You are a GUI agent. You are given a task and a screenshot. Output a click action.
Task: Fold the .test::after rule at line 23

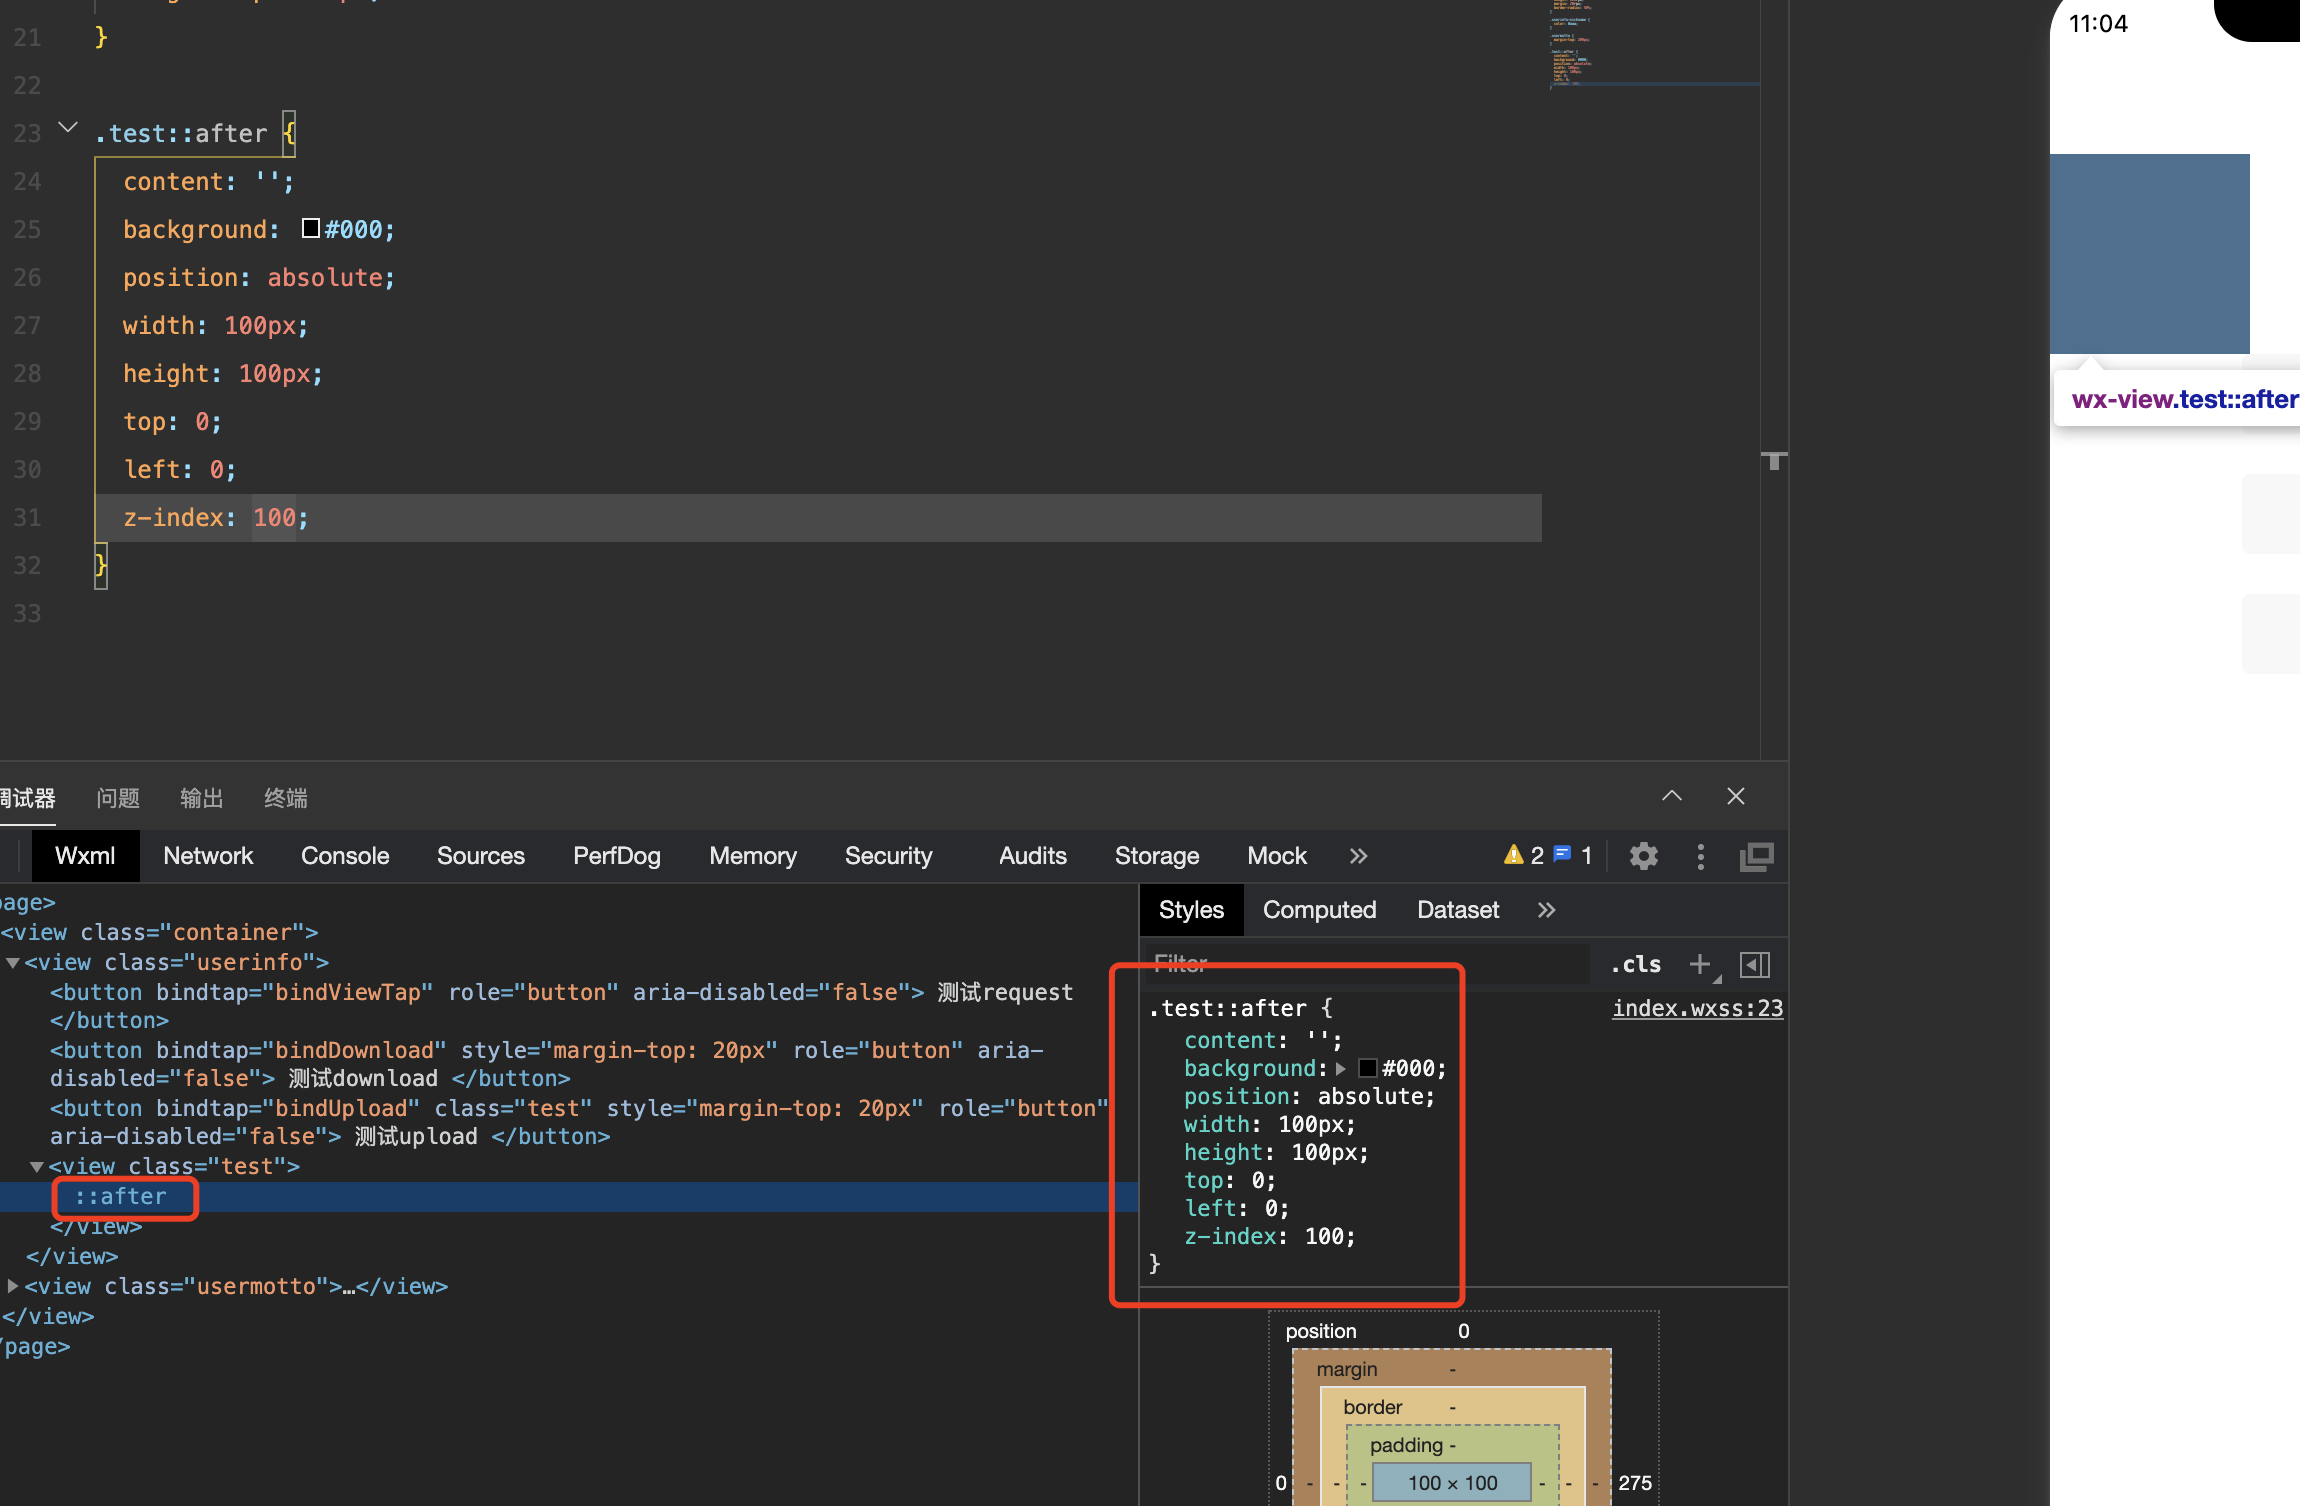pos(68,128)
